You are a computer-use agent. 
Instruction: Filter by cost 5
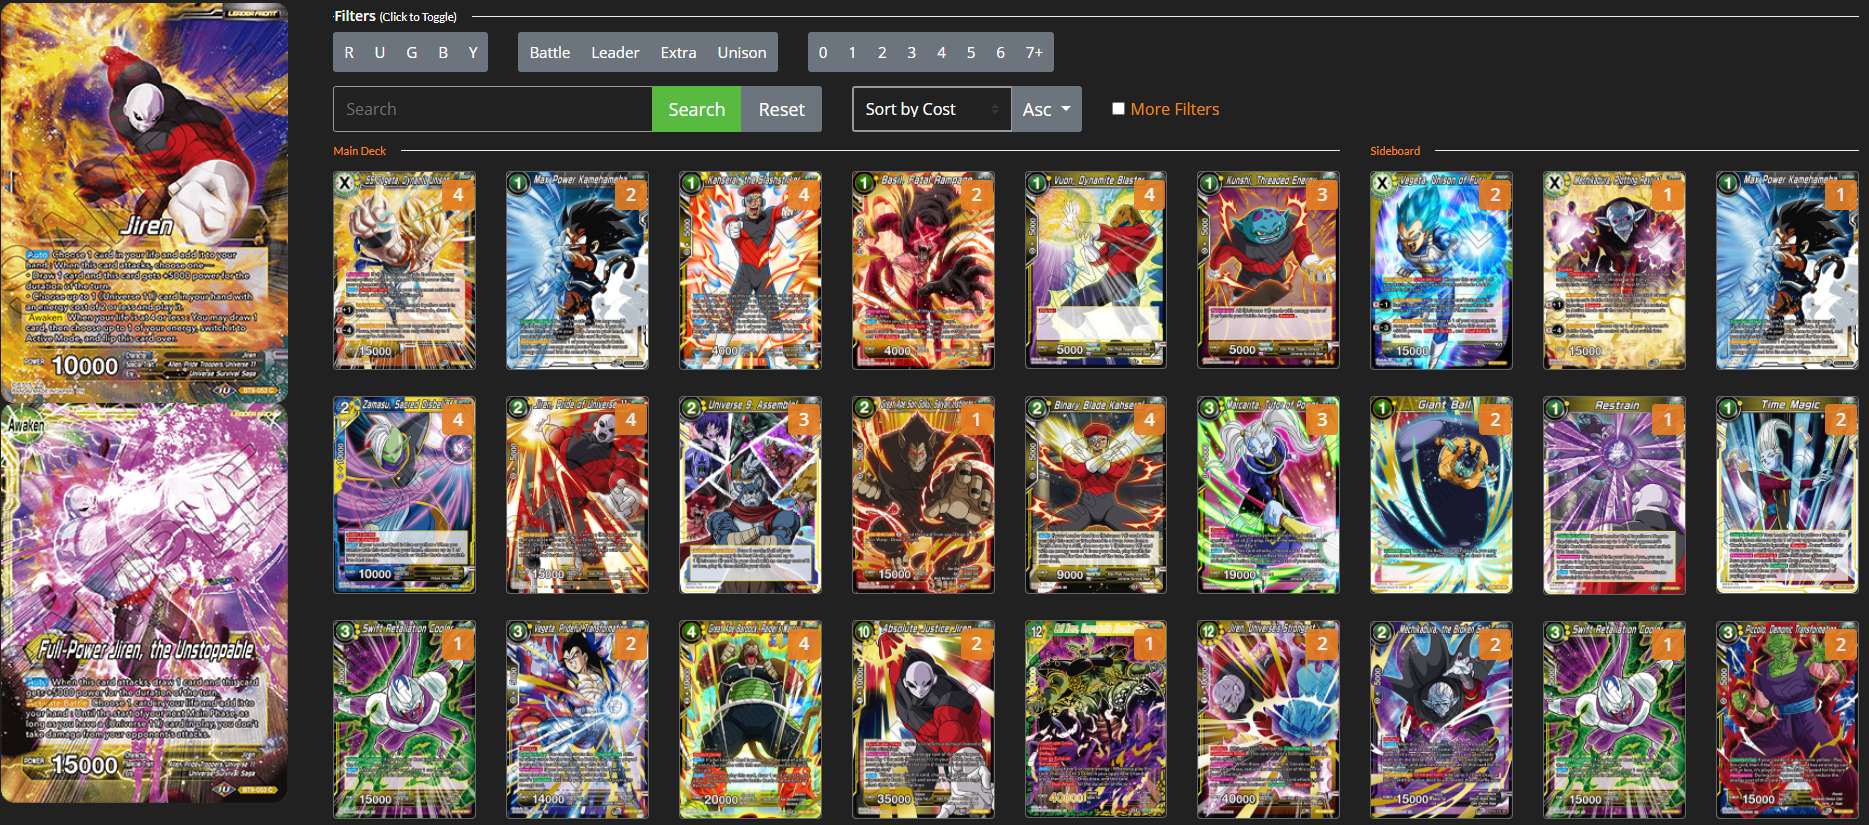[970, 53]
